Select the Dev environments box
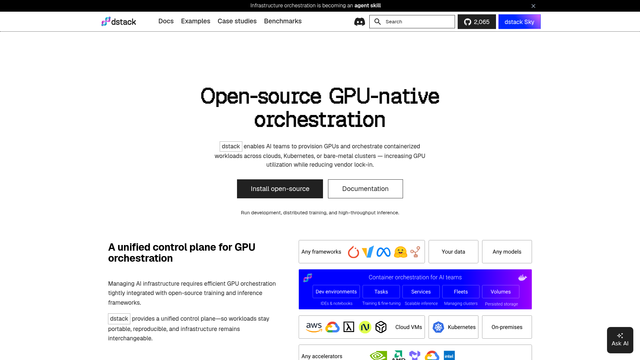Image resolution: width=640 pixels, height=360 pixels. [x=336, y=292]
